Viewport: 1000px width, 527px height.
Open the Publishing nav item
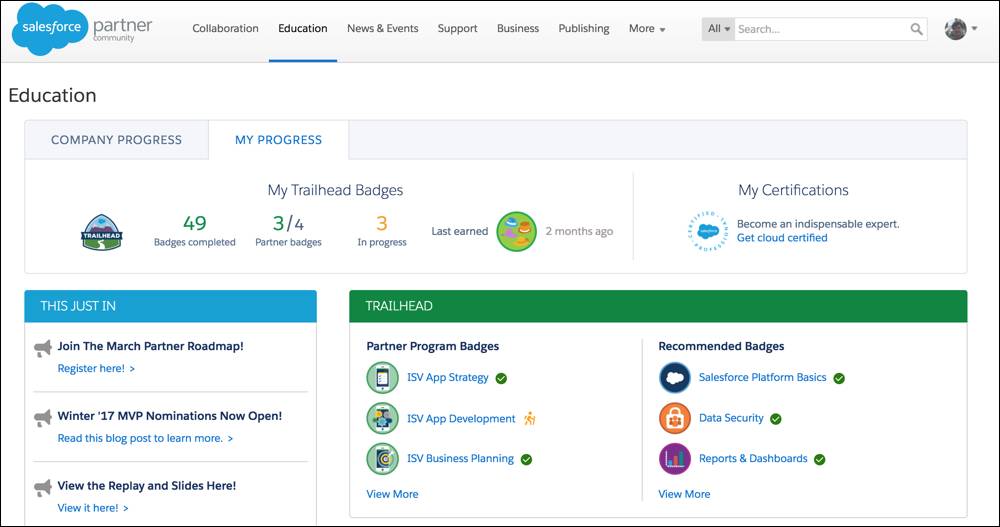[584, 29]
